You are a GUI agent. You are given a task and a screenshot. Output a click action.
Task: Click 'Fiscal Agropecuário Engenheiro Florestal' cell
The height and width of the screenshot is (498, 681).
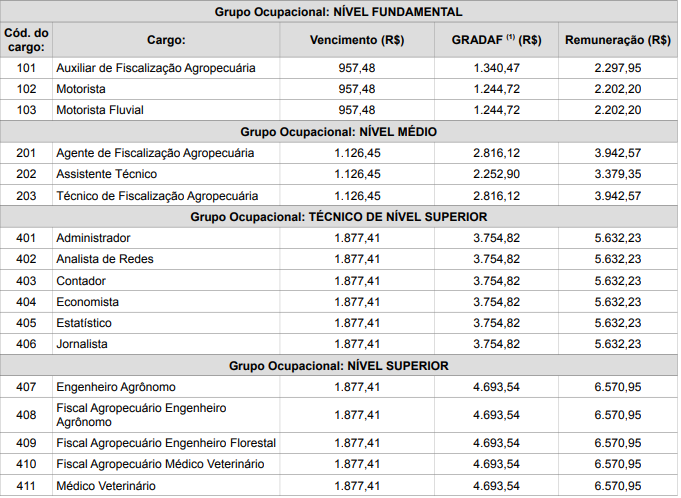point(166,443)
